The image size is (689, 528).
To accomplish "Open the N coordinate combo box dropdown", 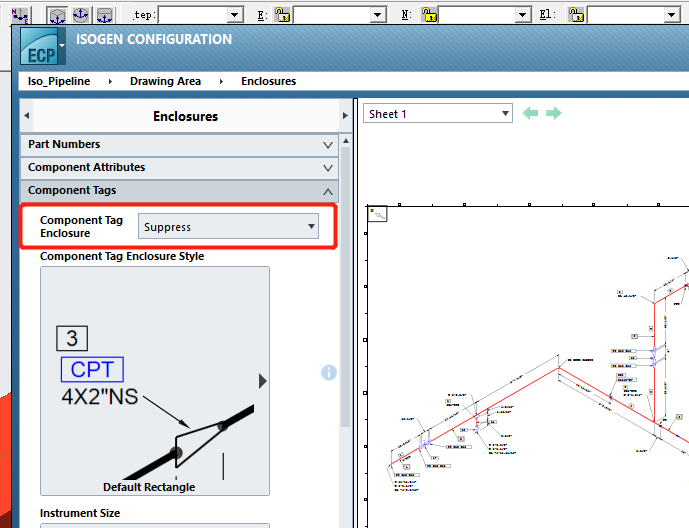I will 522,15.
